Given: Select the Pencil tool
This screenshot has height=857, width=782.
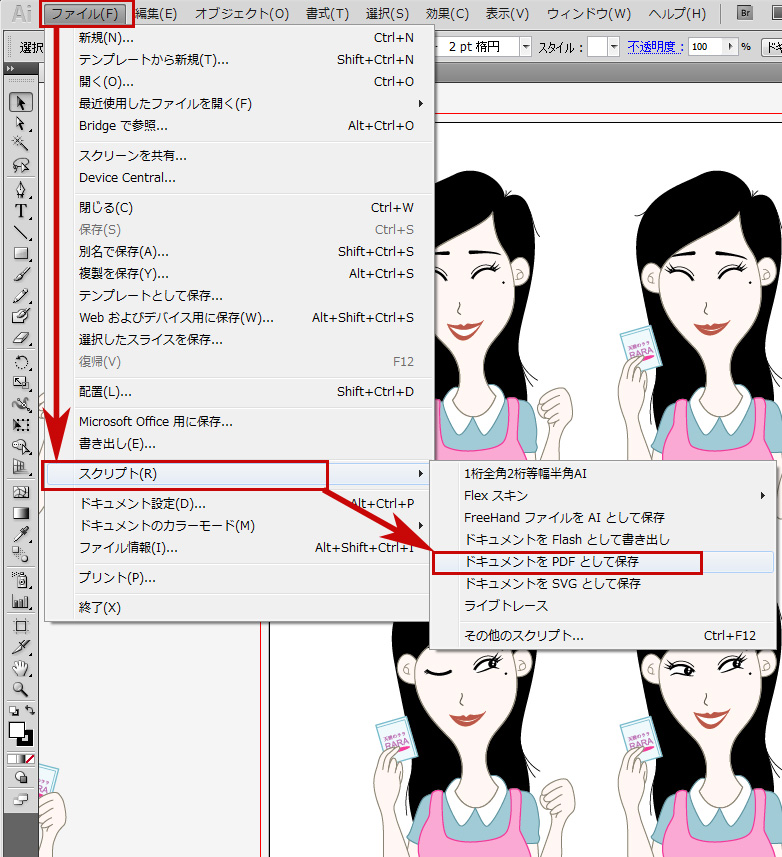Looking at the screenshot, I should tap(21, 295).
